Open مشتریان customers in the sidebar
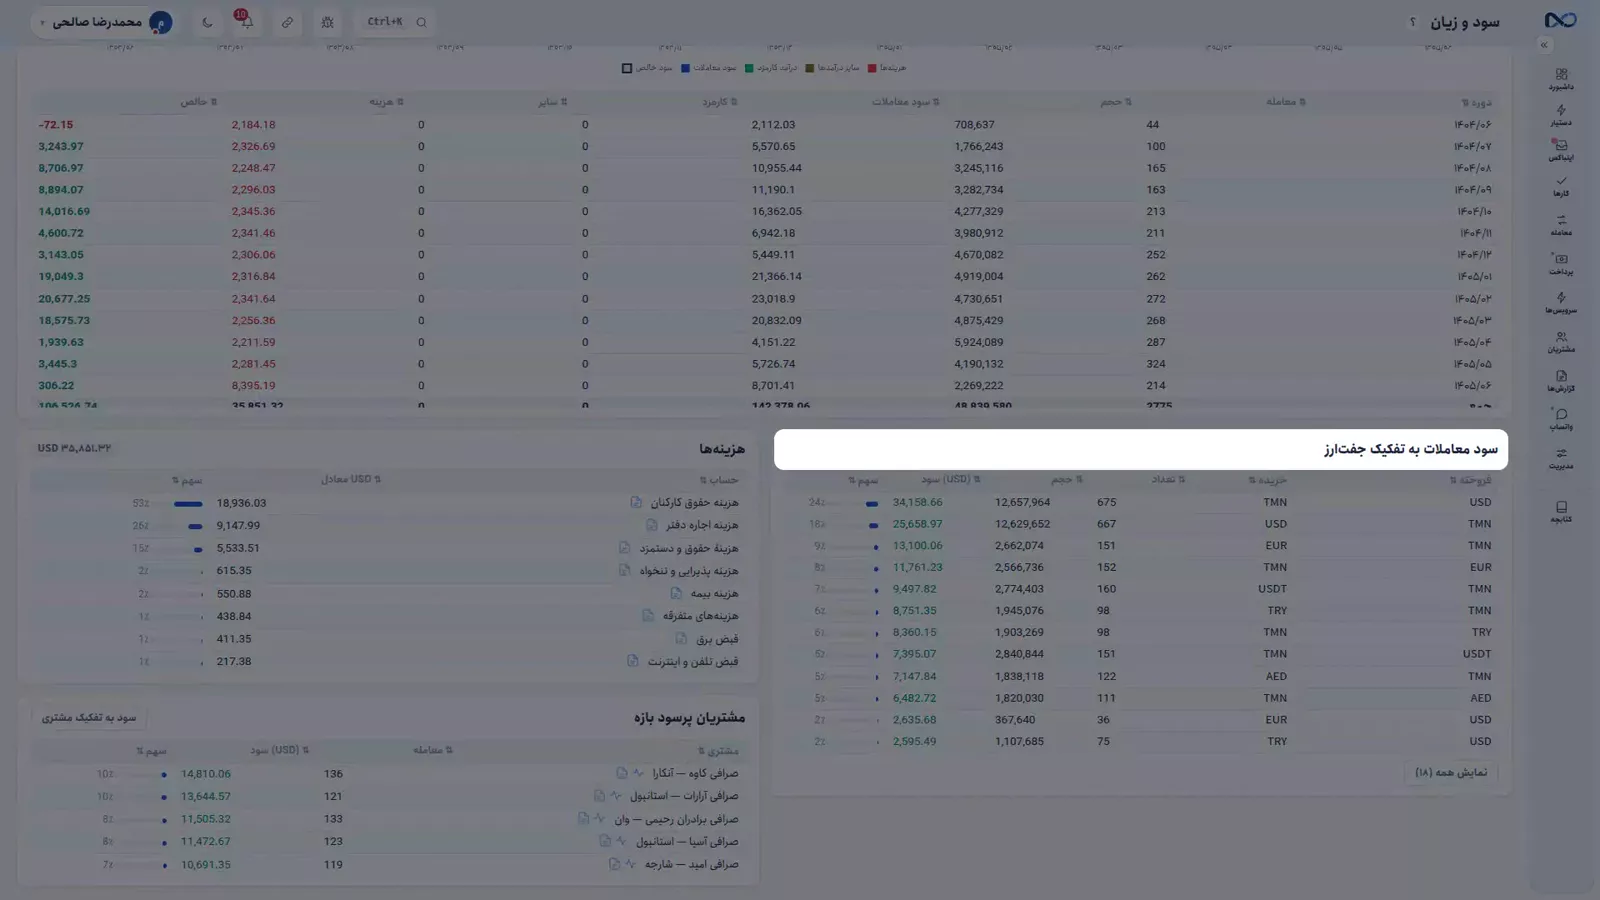 pos(1561,342)
